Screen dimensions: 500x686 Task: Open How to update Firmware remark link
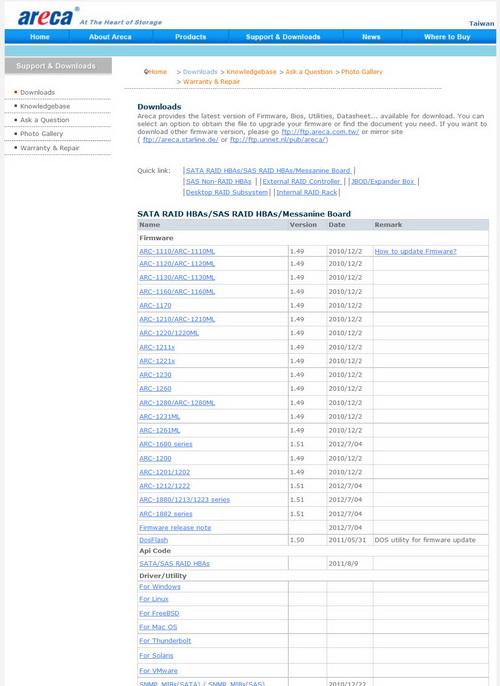pos(415,252)
